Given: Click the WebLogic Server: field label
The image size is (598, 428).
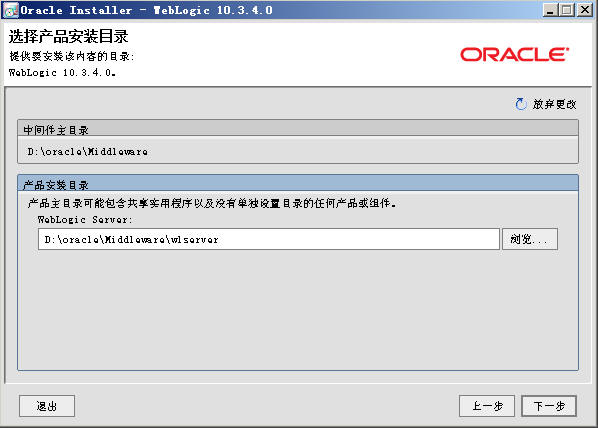Looking at the screenshot, I should [x=85, y=220].
